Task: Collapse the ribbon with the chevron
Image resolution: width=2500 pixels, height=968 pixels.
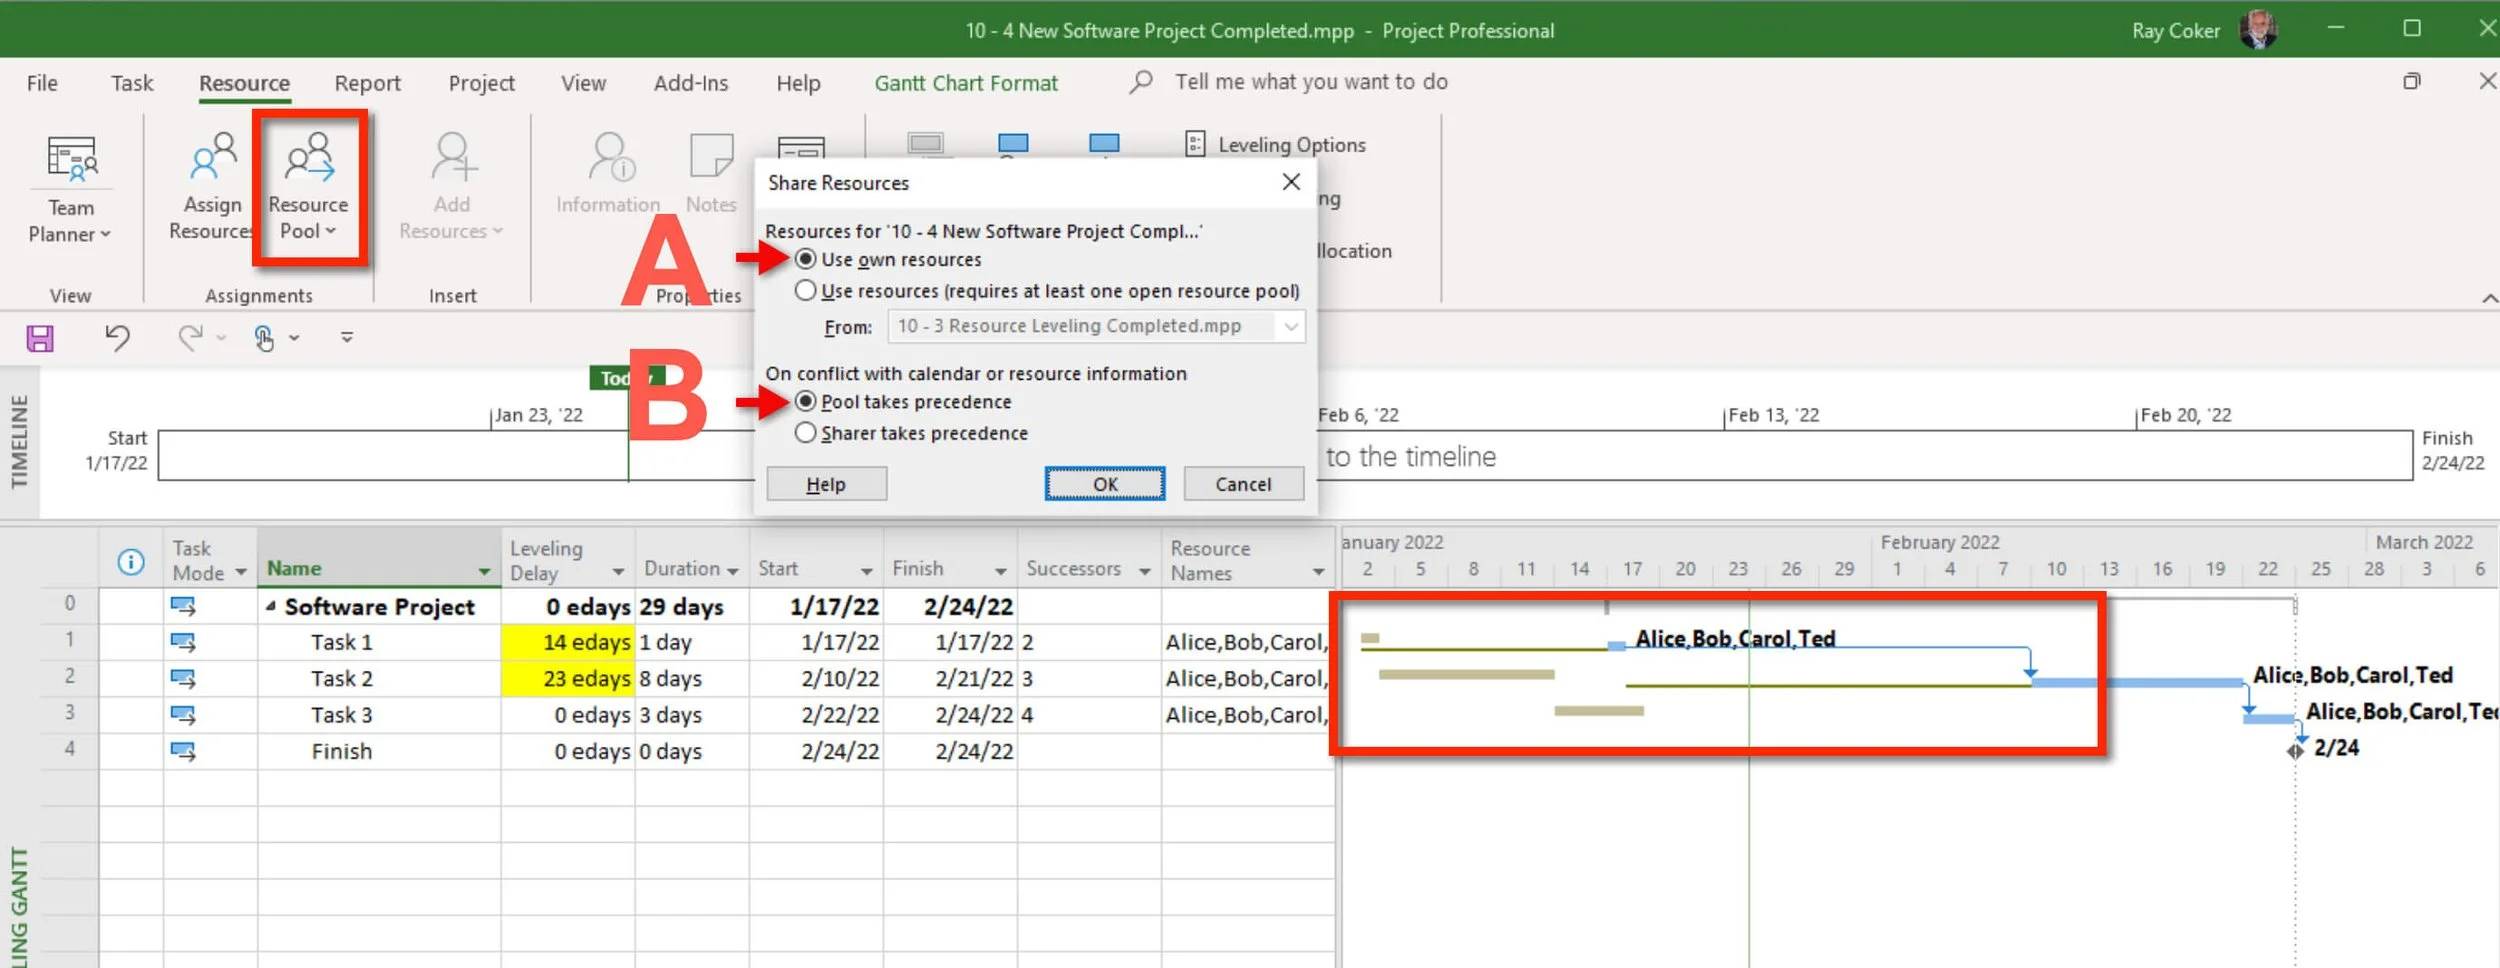Action: [2489, 298]
